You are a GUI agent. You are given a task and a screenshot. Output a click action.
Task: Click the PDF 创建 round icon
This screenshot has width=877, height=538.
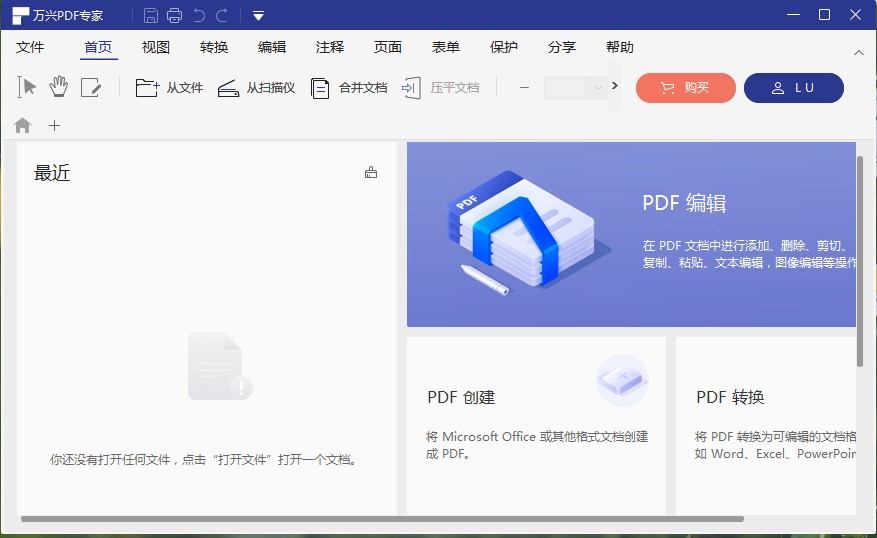(623, 380)
